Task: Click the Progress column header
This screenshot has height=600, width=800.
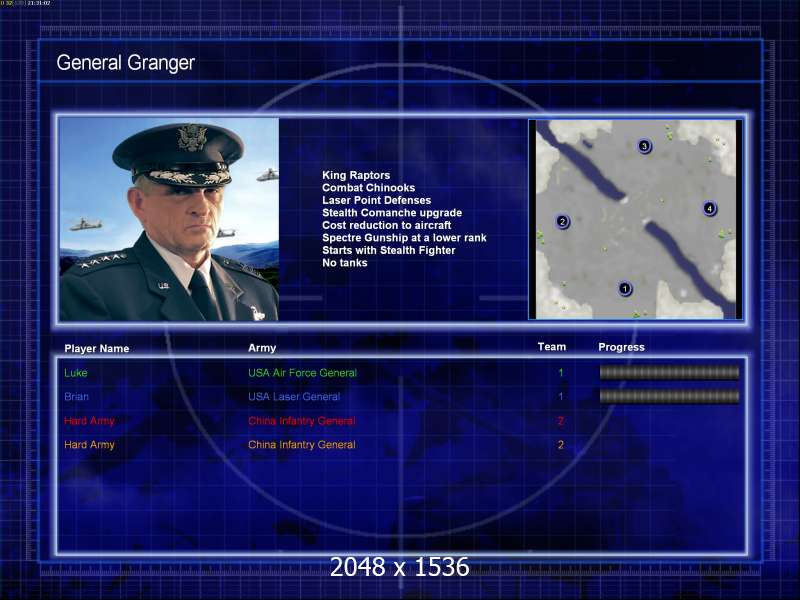Action: click(621, 347)
